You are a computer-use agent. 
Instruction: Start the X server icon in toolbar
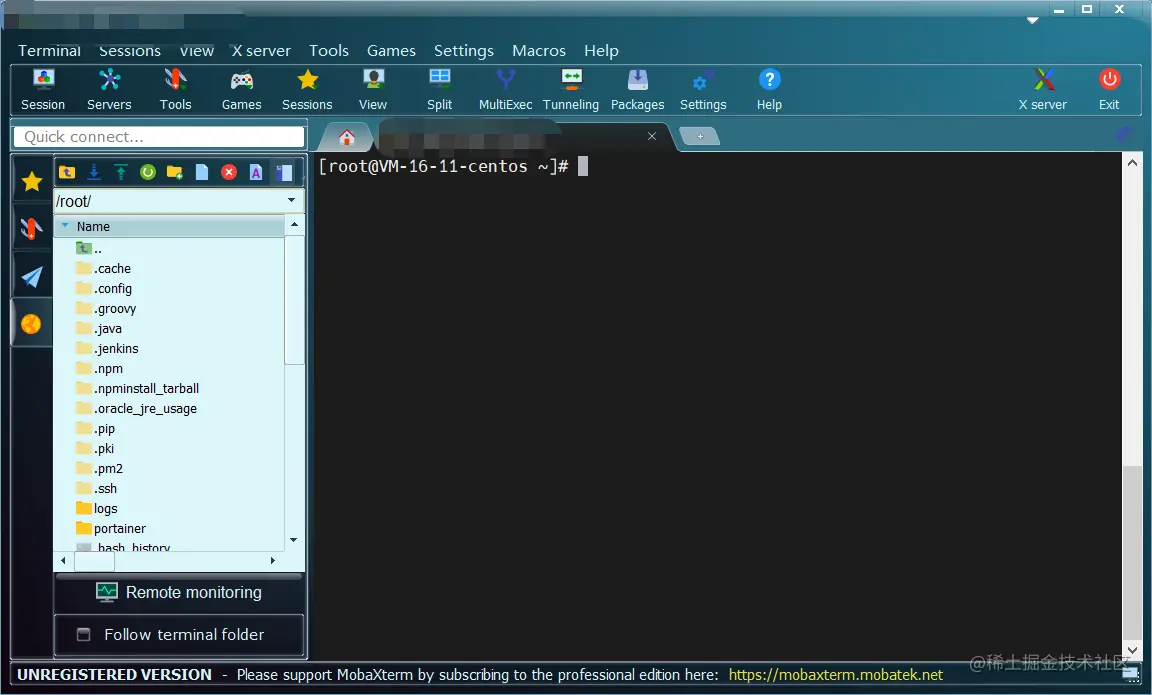point(1043,90)
